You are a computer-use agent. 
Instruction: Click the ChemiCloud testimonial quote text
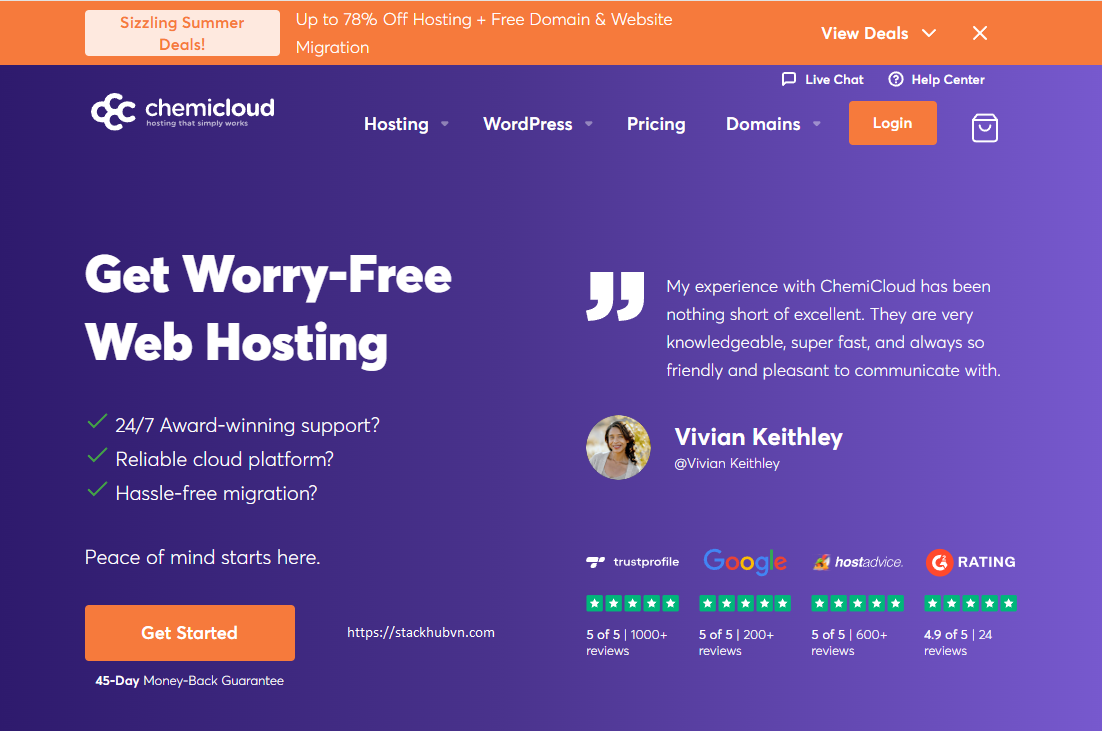(834, 328)
